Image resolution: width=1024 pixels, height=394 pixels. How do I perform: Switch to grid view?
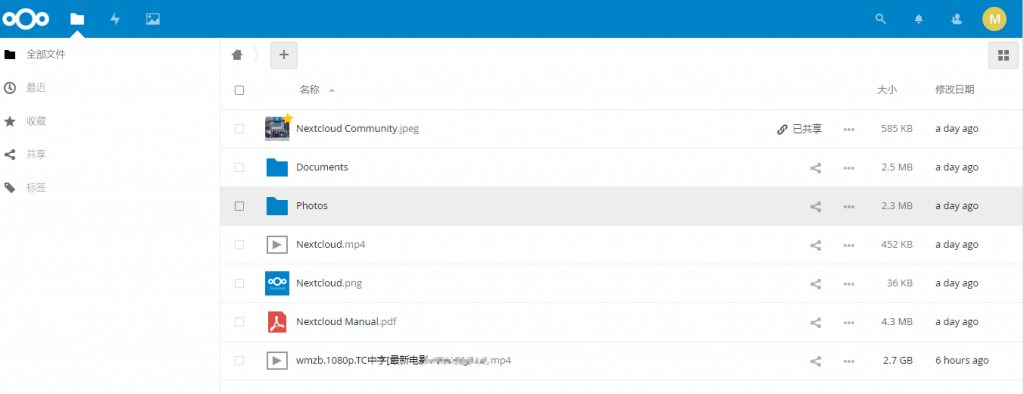click(1003, 56)
